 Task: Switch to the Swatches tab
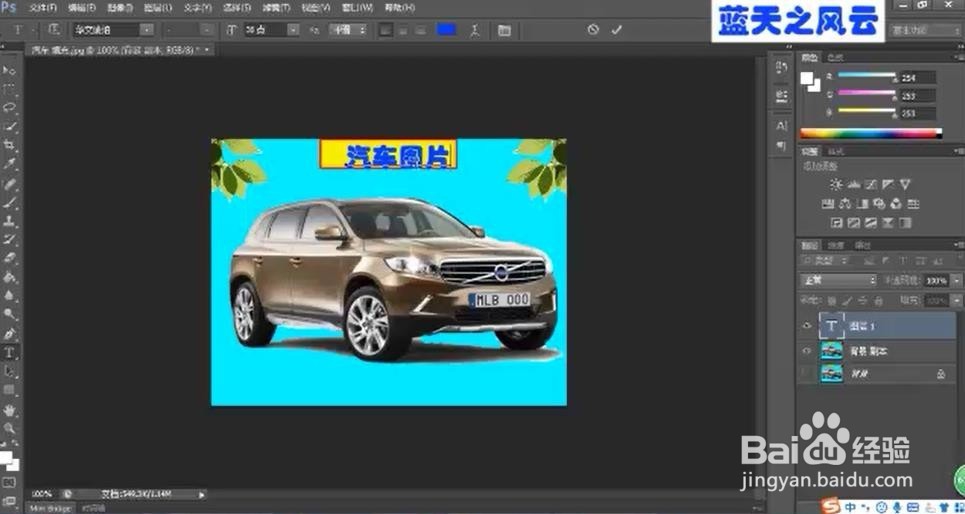[834, 57]
